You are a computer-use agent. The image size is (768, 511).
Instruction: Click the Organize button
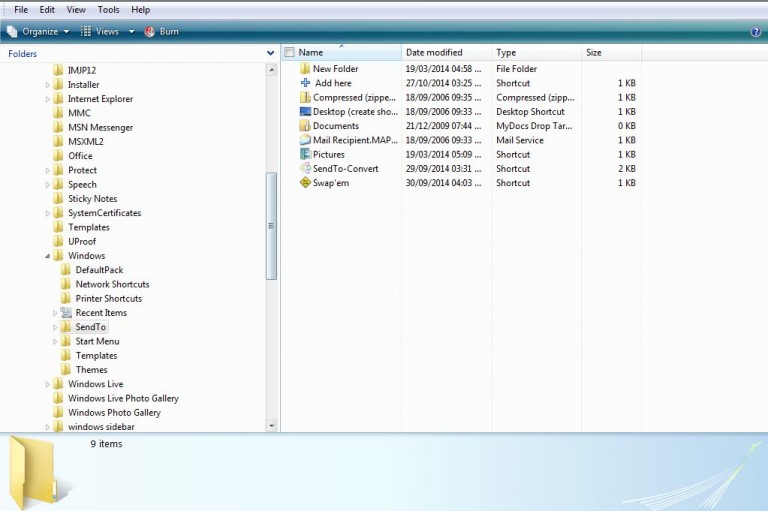(x=38, y=32)
